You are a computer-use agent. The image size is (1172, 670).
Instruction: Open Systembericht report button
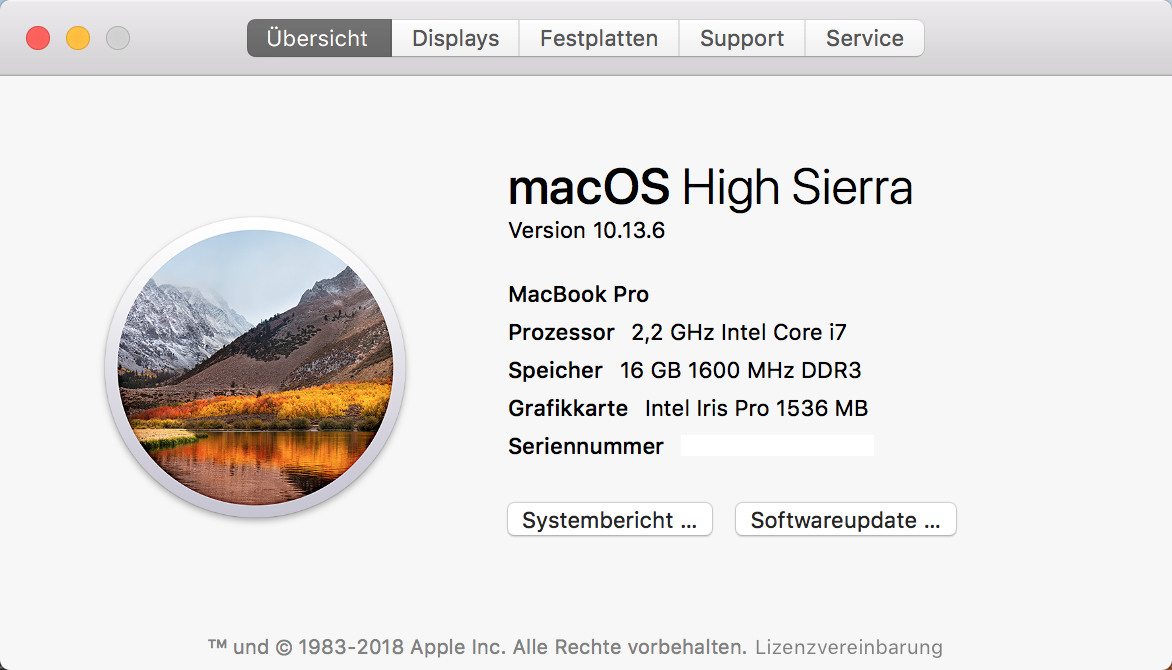click(609, 520)
